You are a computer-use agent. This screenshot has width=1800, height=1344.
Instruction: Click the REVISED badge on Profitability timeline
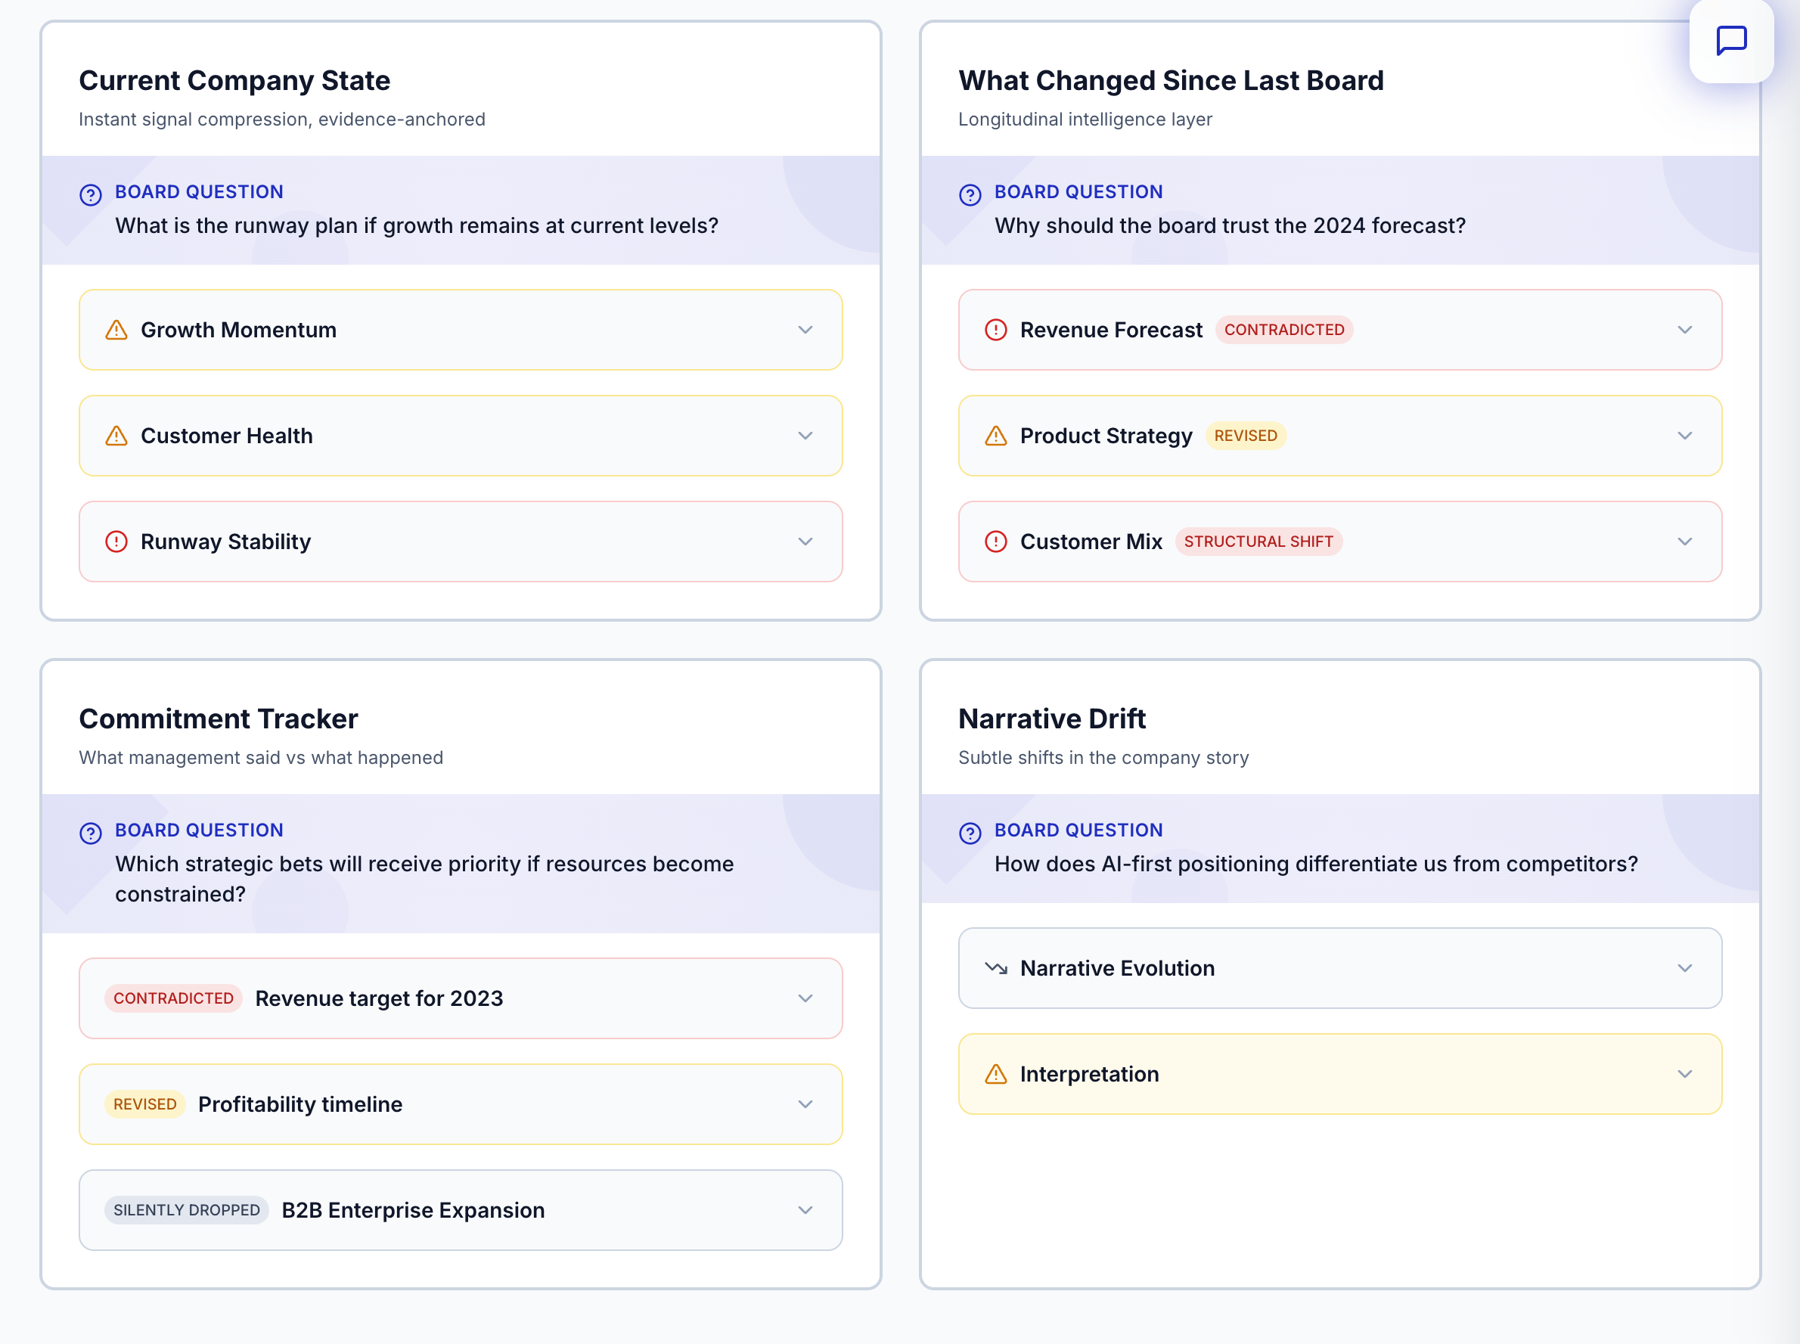(145, 1104)
